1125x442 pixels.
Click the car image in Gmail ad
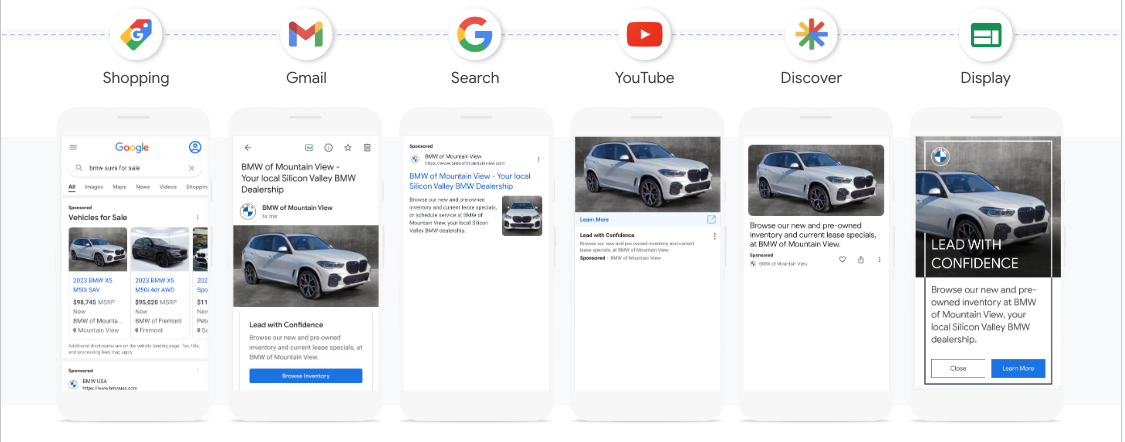click(x=306, y=266)
